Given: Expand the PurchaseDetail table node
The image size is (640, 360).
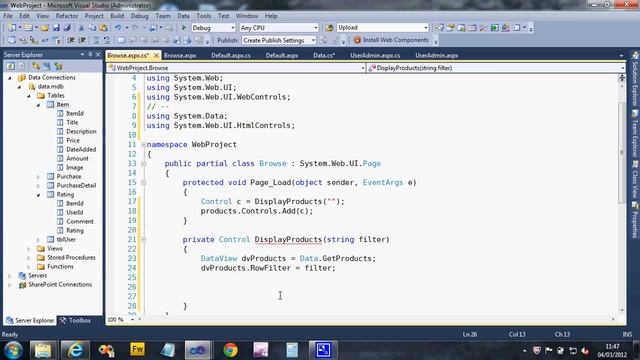Looking at the screenshot, I should click(38, 186).
